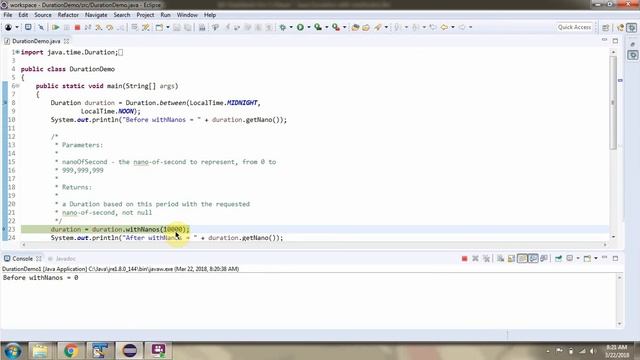Click the Resume debug button
The image size is (640, 360).
pyautogui.click(x=56, y=27)
